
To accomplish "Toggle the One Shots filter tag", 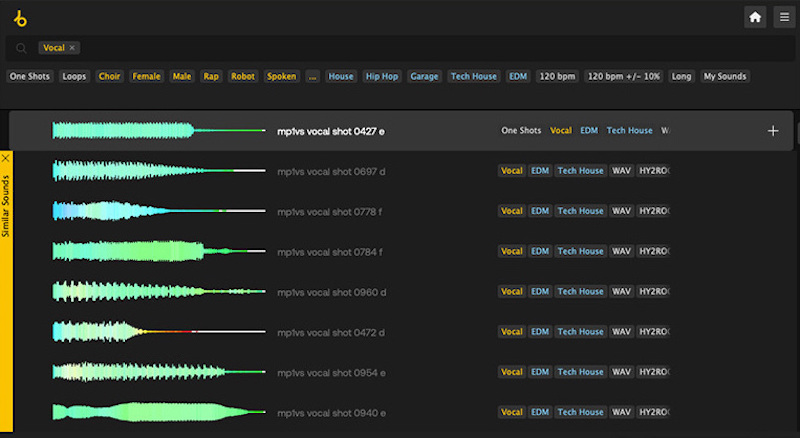I will (30, 76).
